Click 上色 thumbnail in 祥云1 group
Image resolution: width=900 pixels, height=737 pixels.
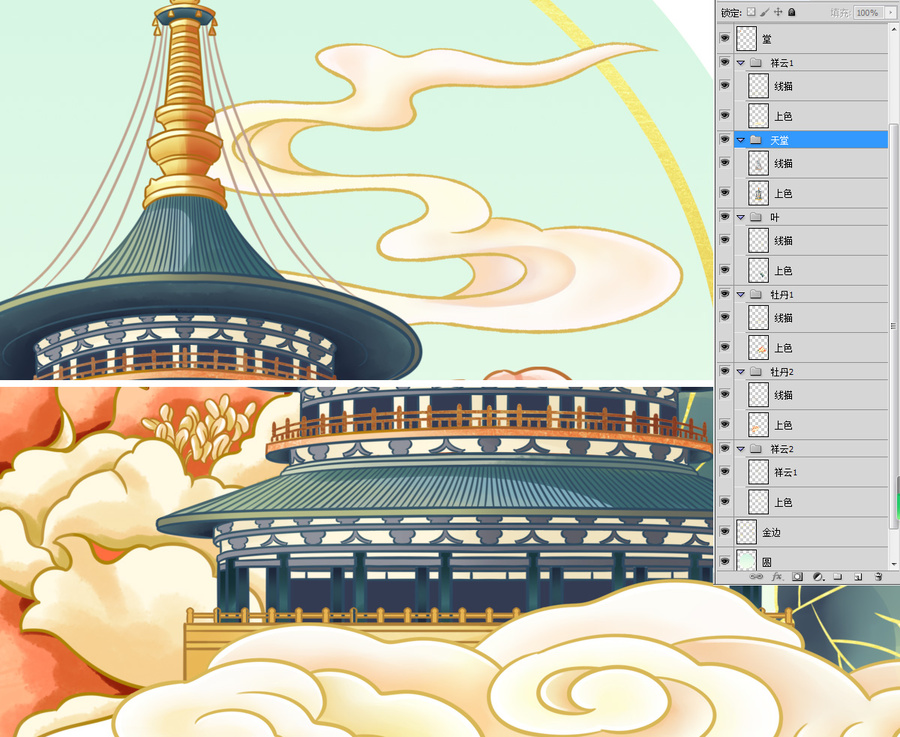758,115
